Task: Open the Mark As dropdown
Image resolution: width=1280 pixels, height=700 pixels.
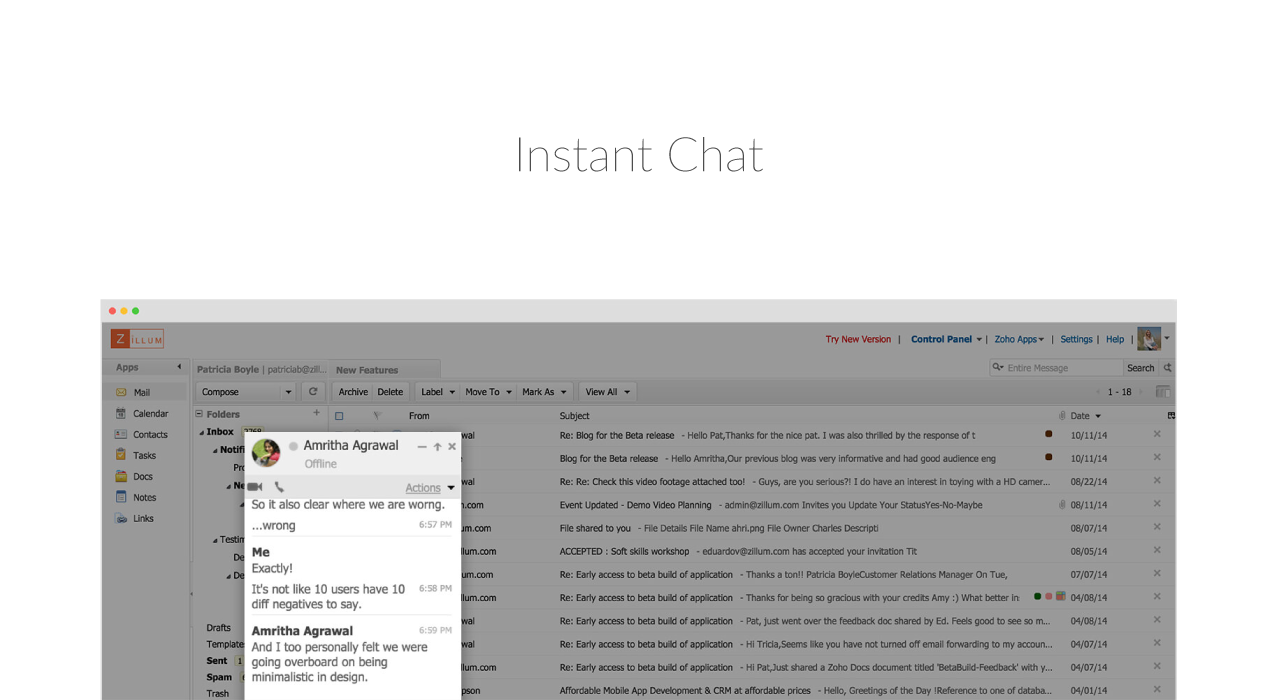Action: point(544,392)
